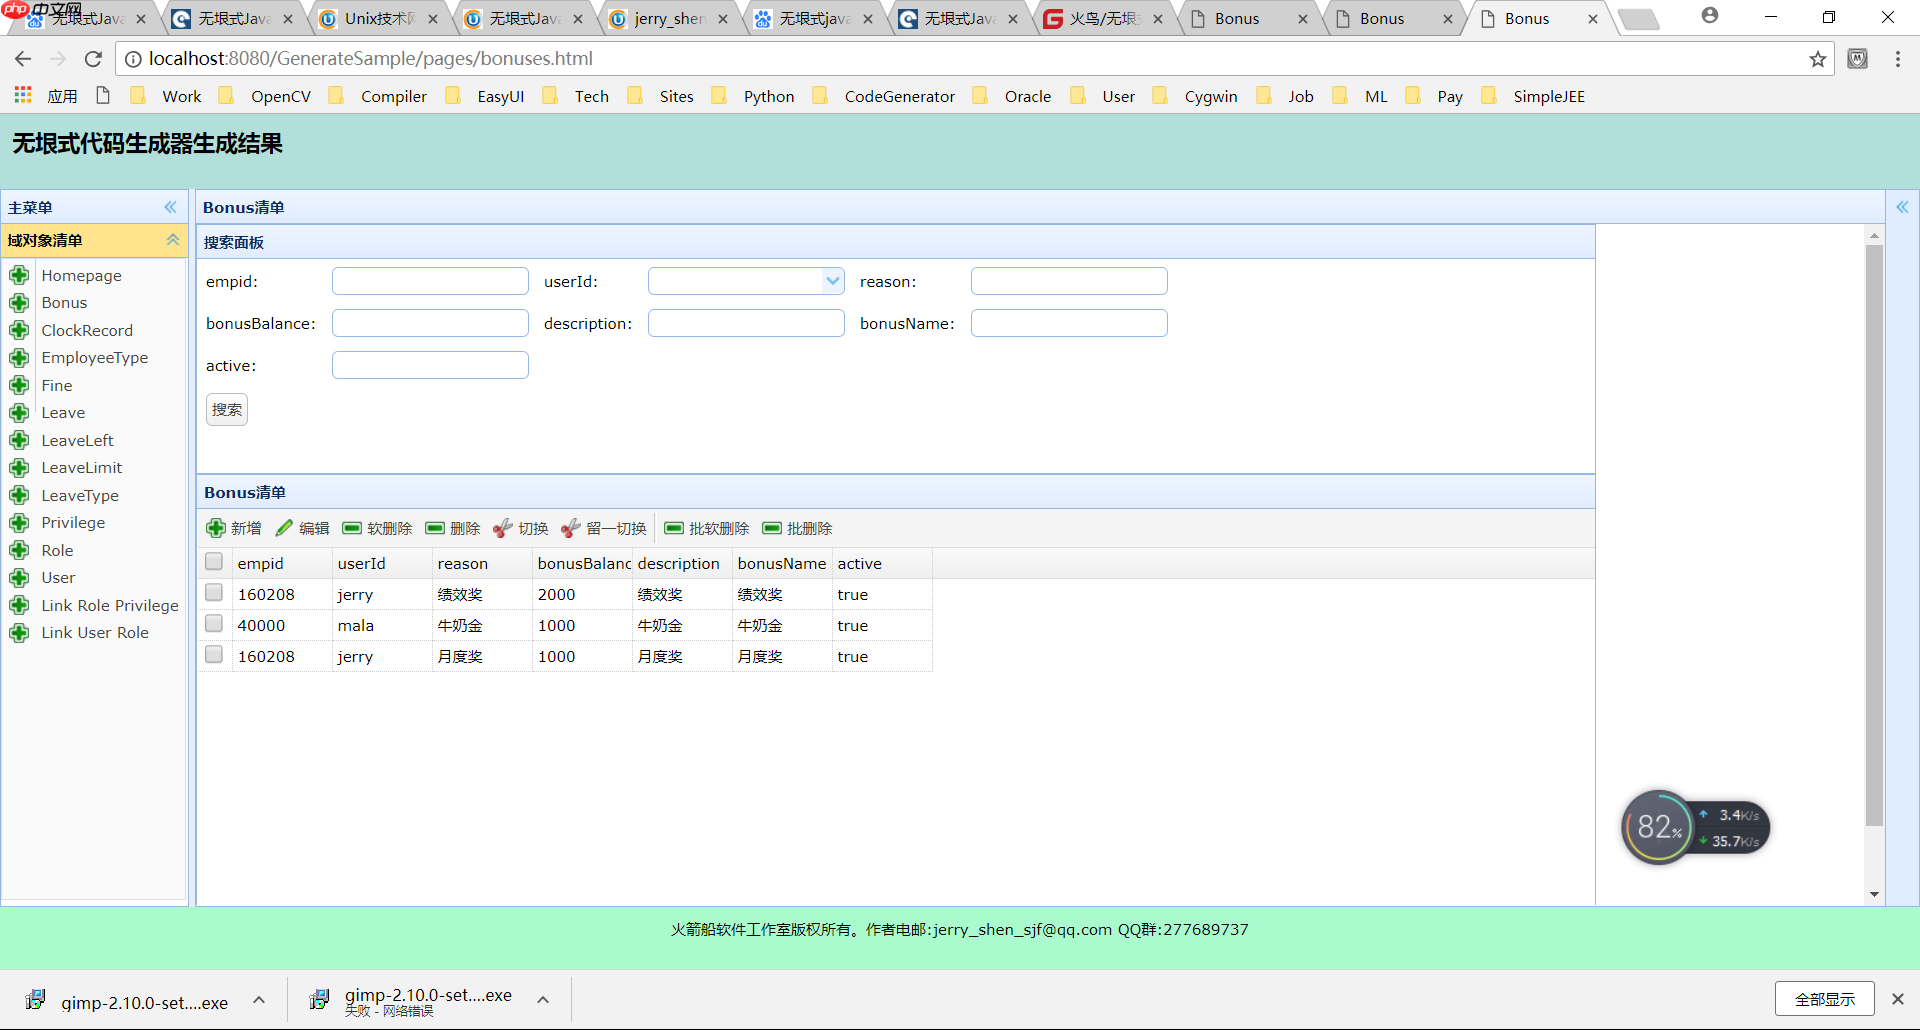Click the green 新增 add icon

[216, 528]
